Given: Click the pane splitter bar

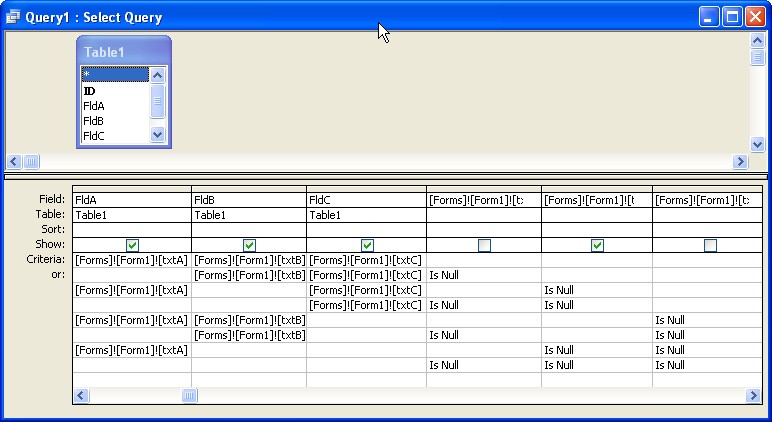Looking at the screenshot, I should [386, 176].
